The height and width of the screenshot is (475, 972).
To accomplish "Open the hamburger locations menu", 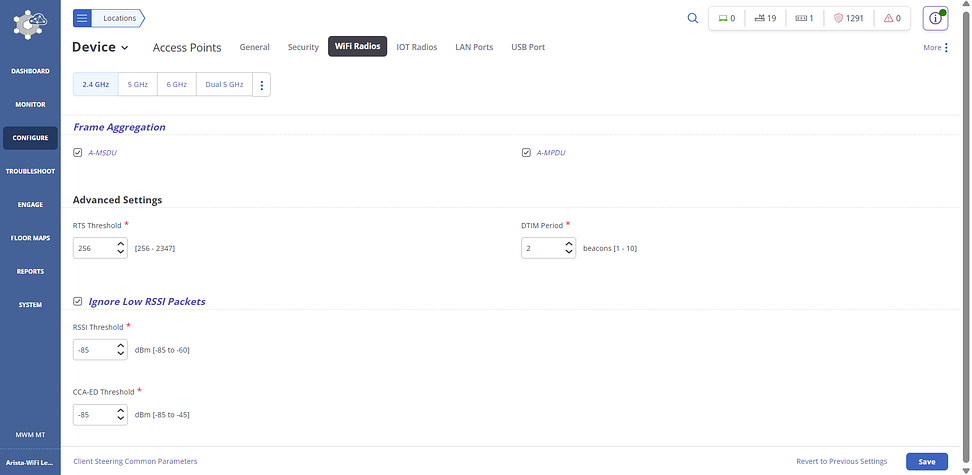I will pyautogui.click(x=82, y=18).
